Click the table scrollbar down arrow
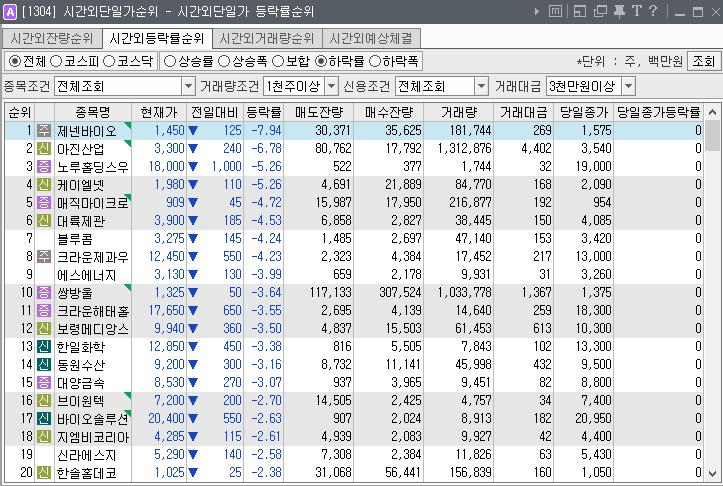723x486 pixels. pyautogui.click(x=712, y=474)
